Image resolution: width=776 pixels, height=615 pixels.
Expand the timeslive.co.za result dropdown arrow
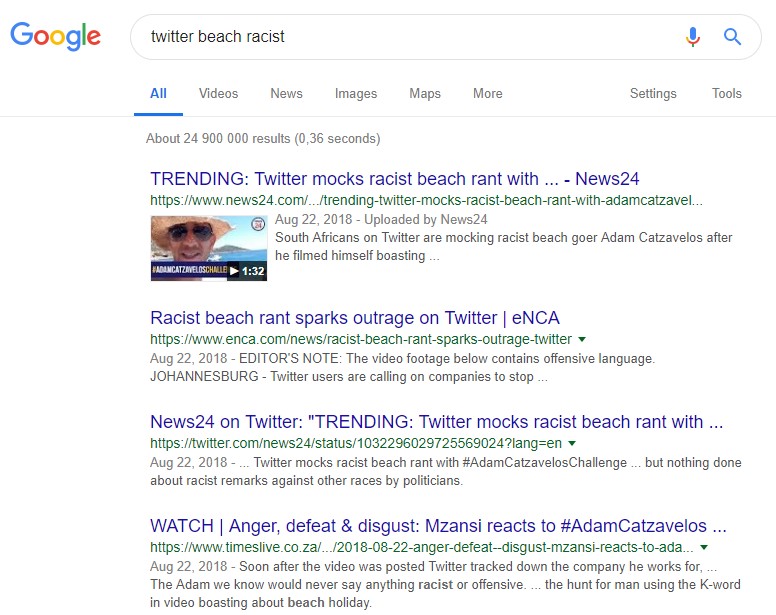pos(704,547)
